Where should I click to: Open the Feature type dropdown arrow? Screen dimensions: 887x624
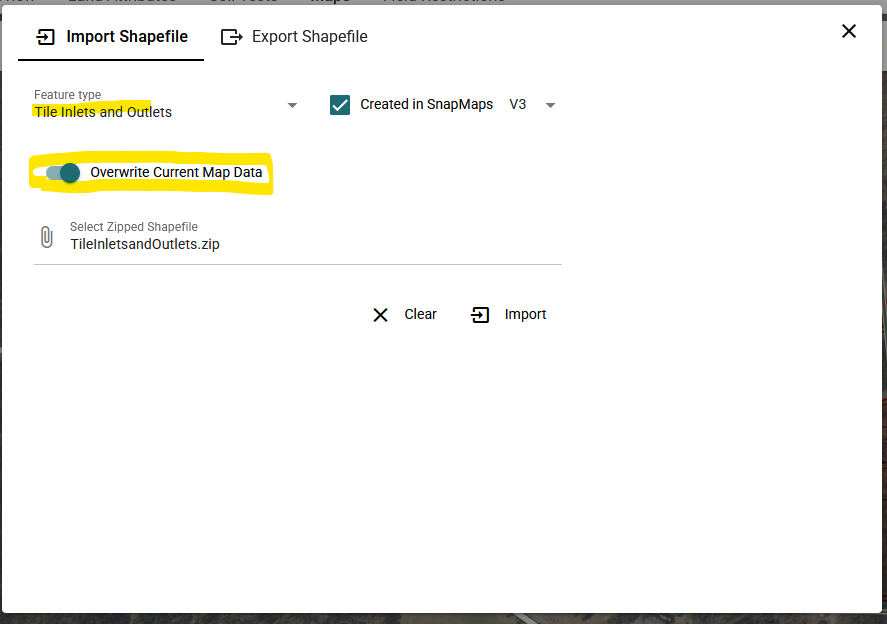tap(292, 104)
